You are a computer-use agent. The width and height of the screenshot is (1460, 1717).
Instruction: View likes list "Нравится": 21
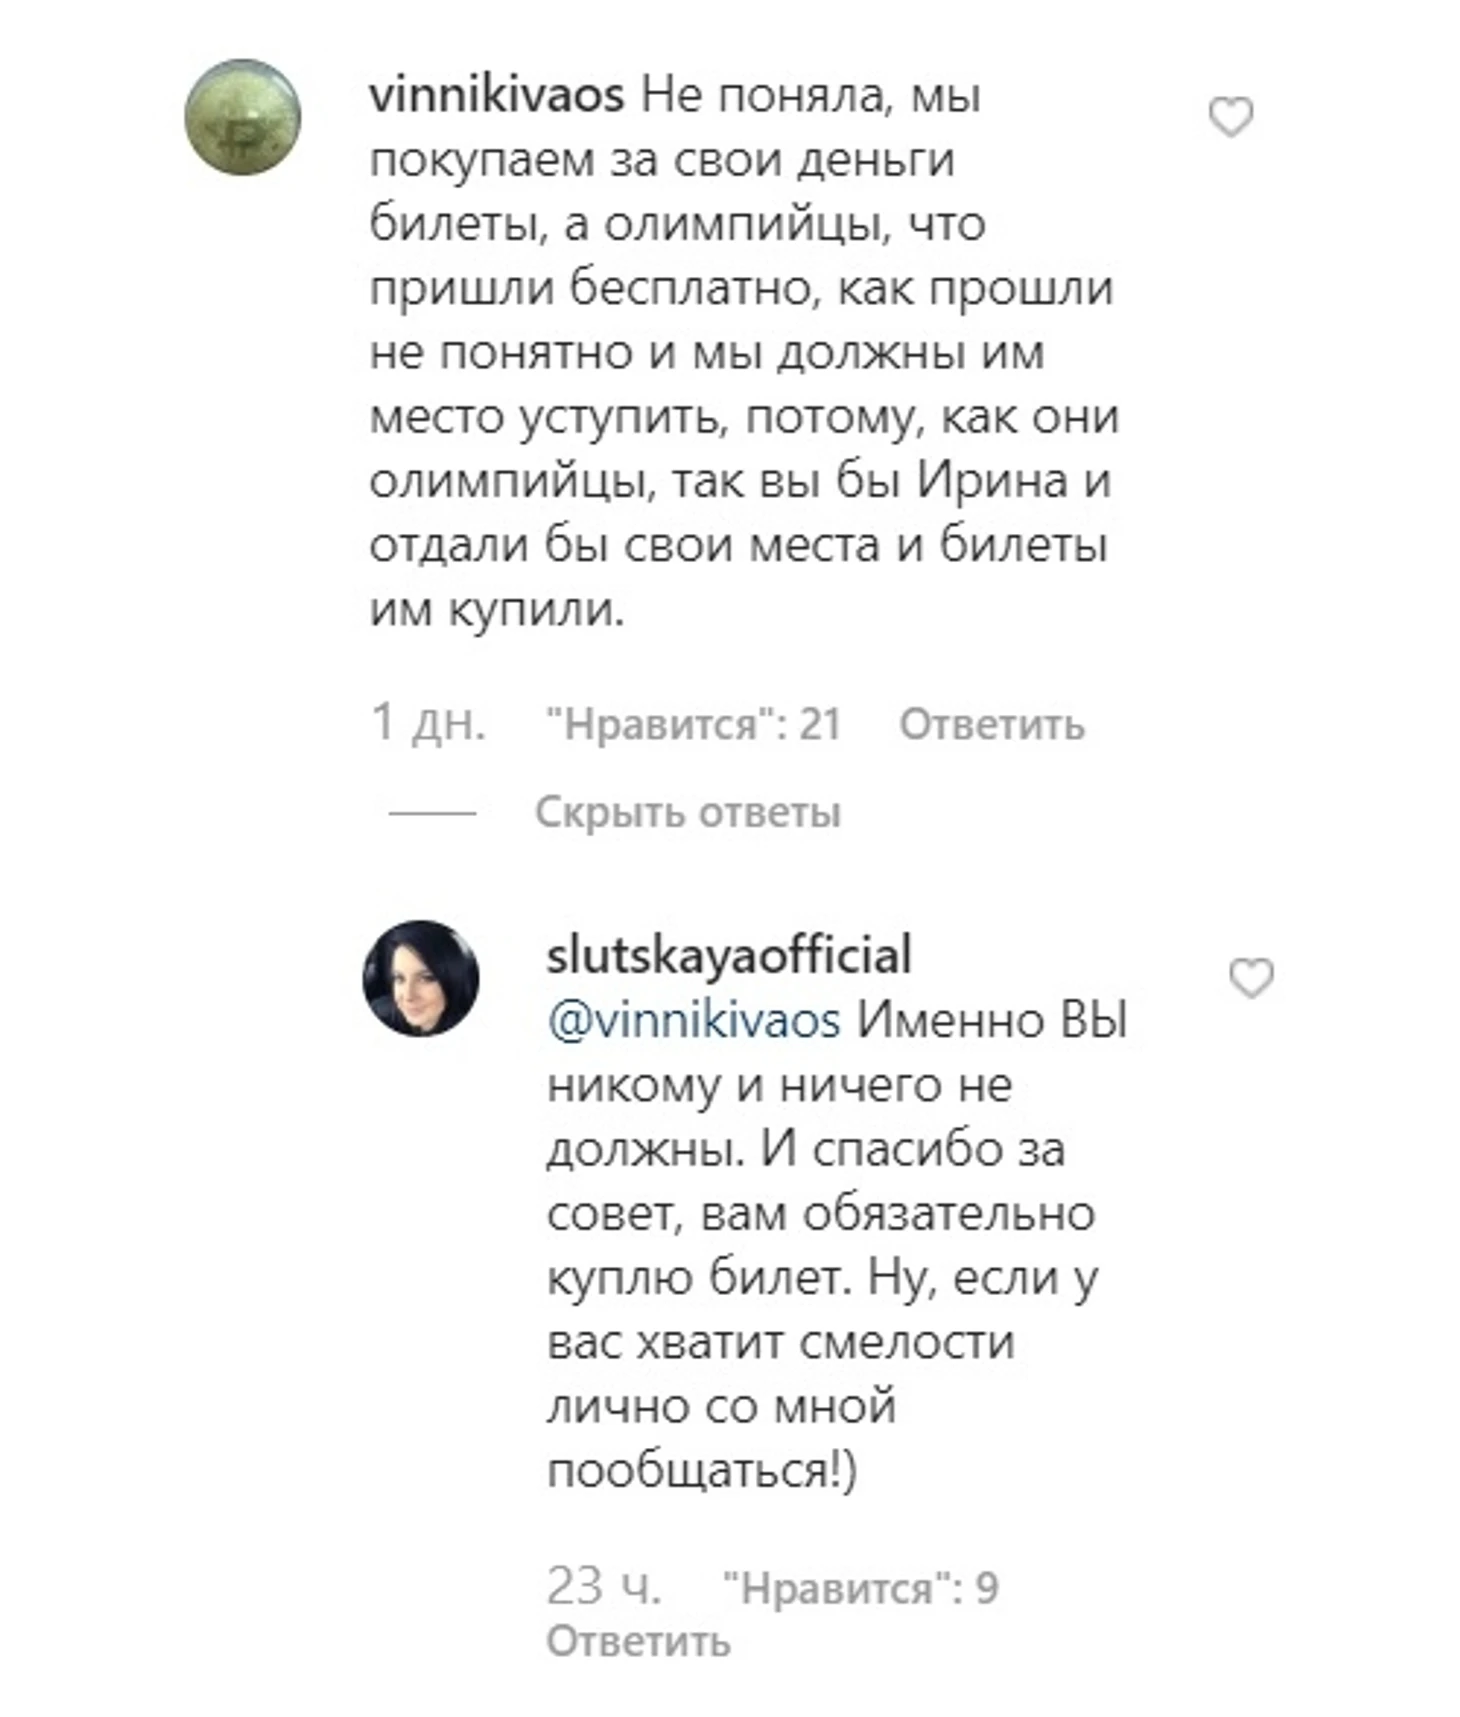693,723
